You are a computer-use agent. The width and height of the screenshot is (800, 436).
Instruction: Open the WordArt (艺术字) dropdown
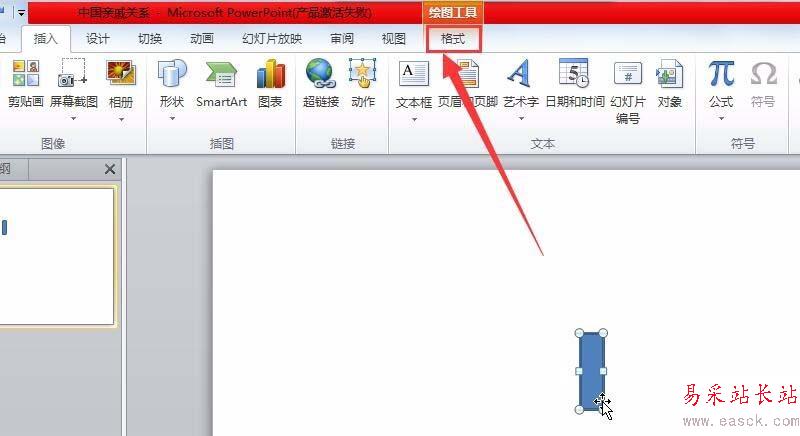pos(521,118)
